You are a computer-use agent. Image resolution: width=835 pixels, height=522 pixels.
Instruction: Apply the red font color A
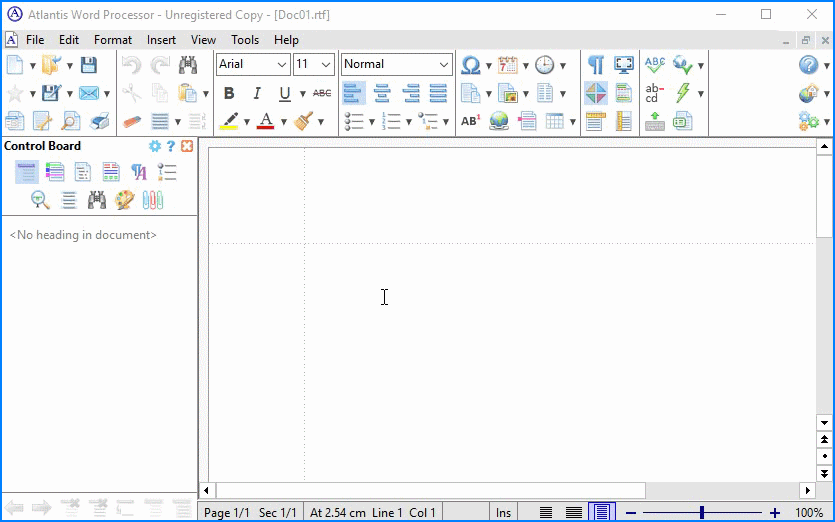[266, 121]
